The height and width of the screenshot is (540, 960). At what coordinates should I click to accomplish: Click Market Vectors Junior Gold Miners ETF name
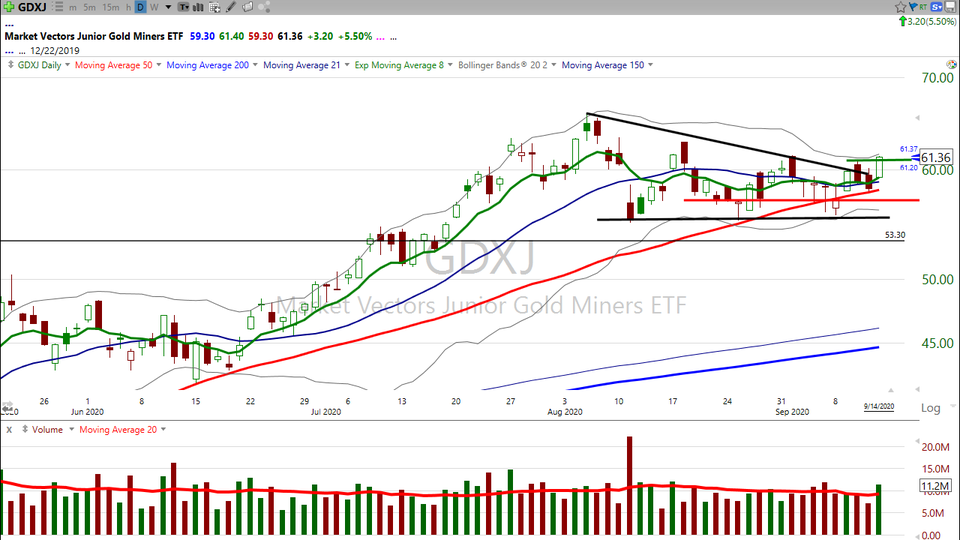click(94, 36)
